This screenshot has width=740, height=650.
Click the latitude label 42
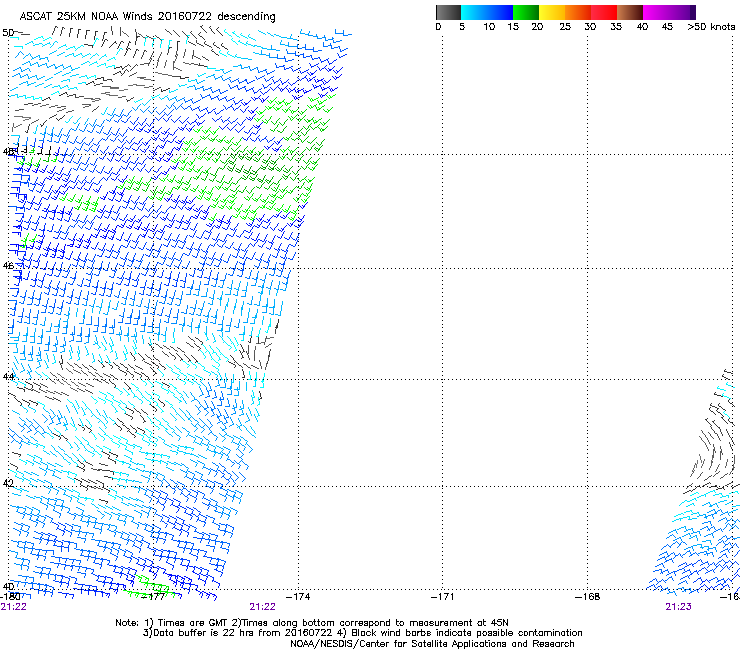[x=8, y=483]
